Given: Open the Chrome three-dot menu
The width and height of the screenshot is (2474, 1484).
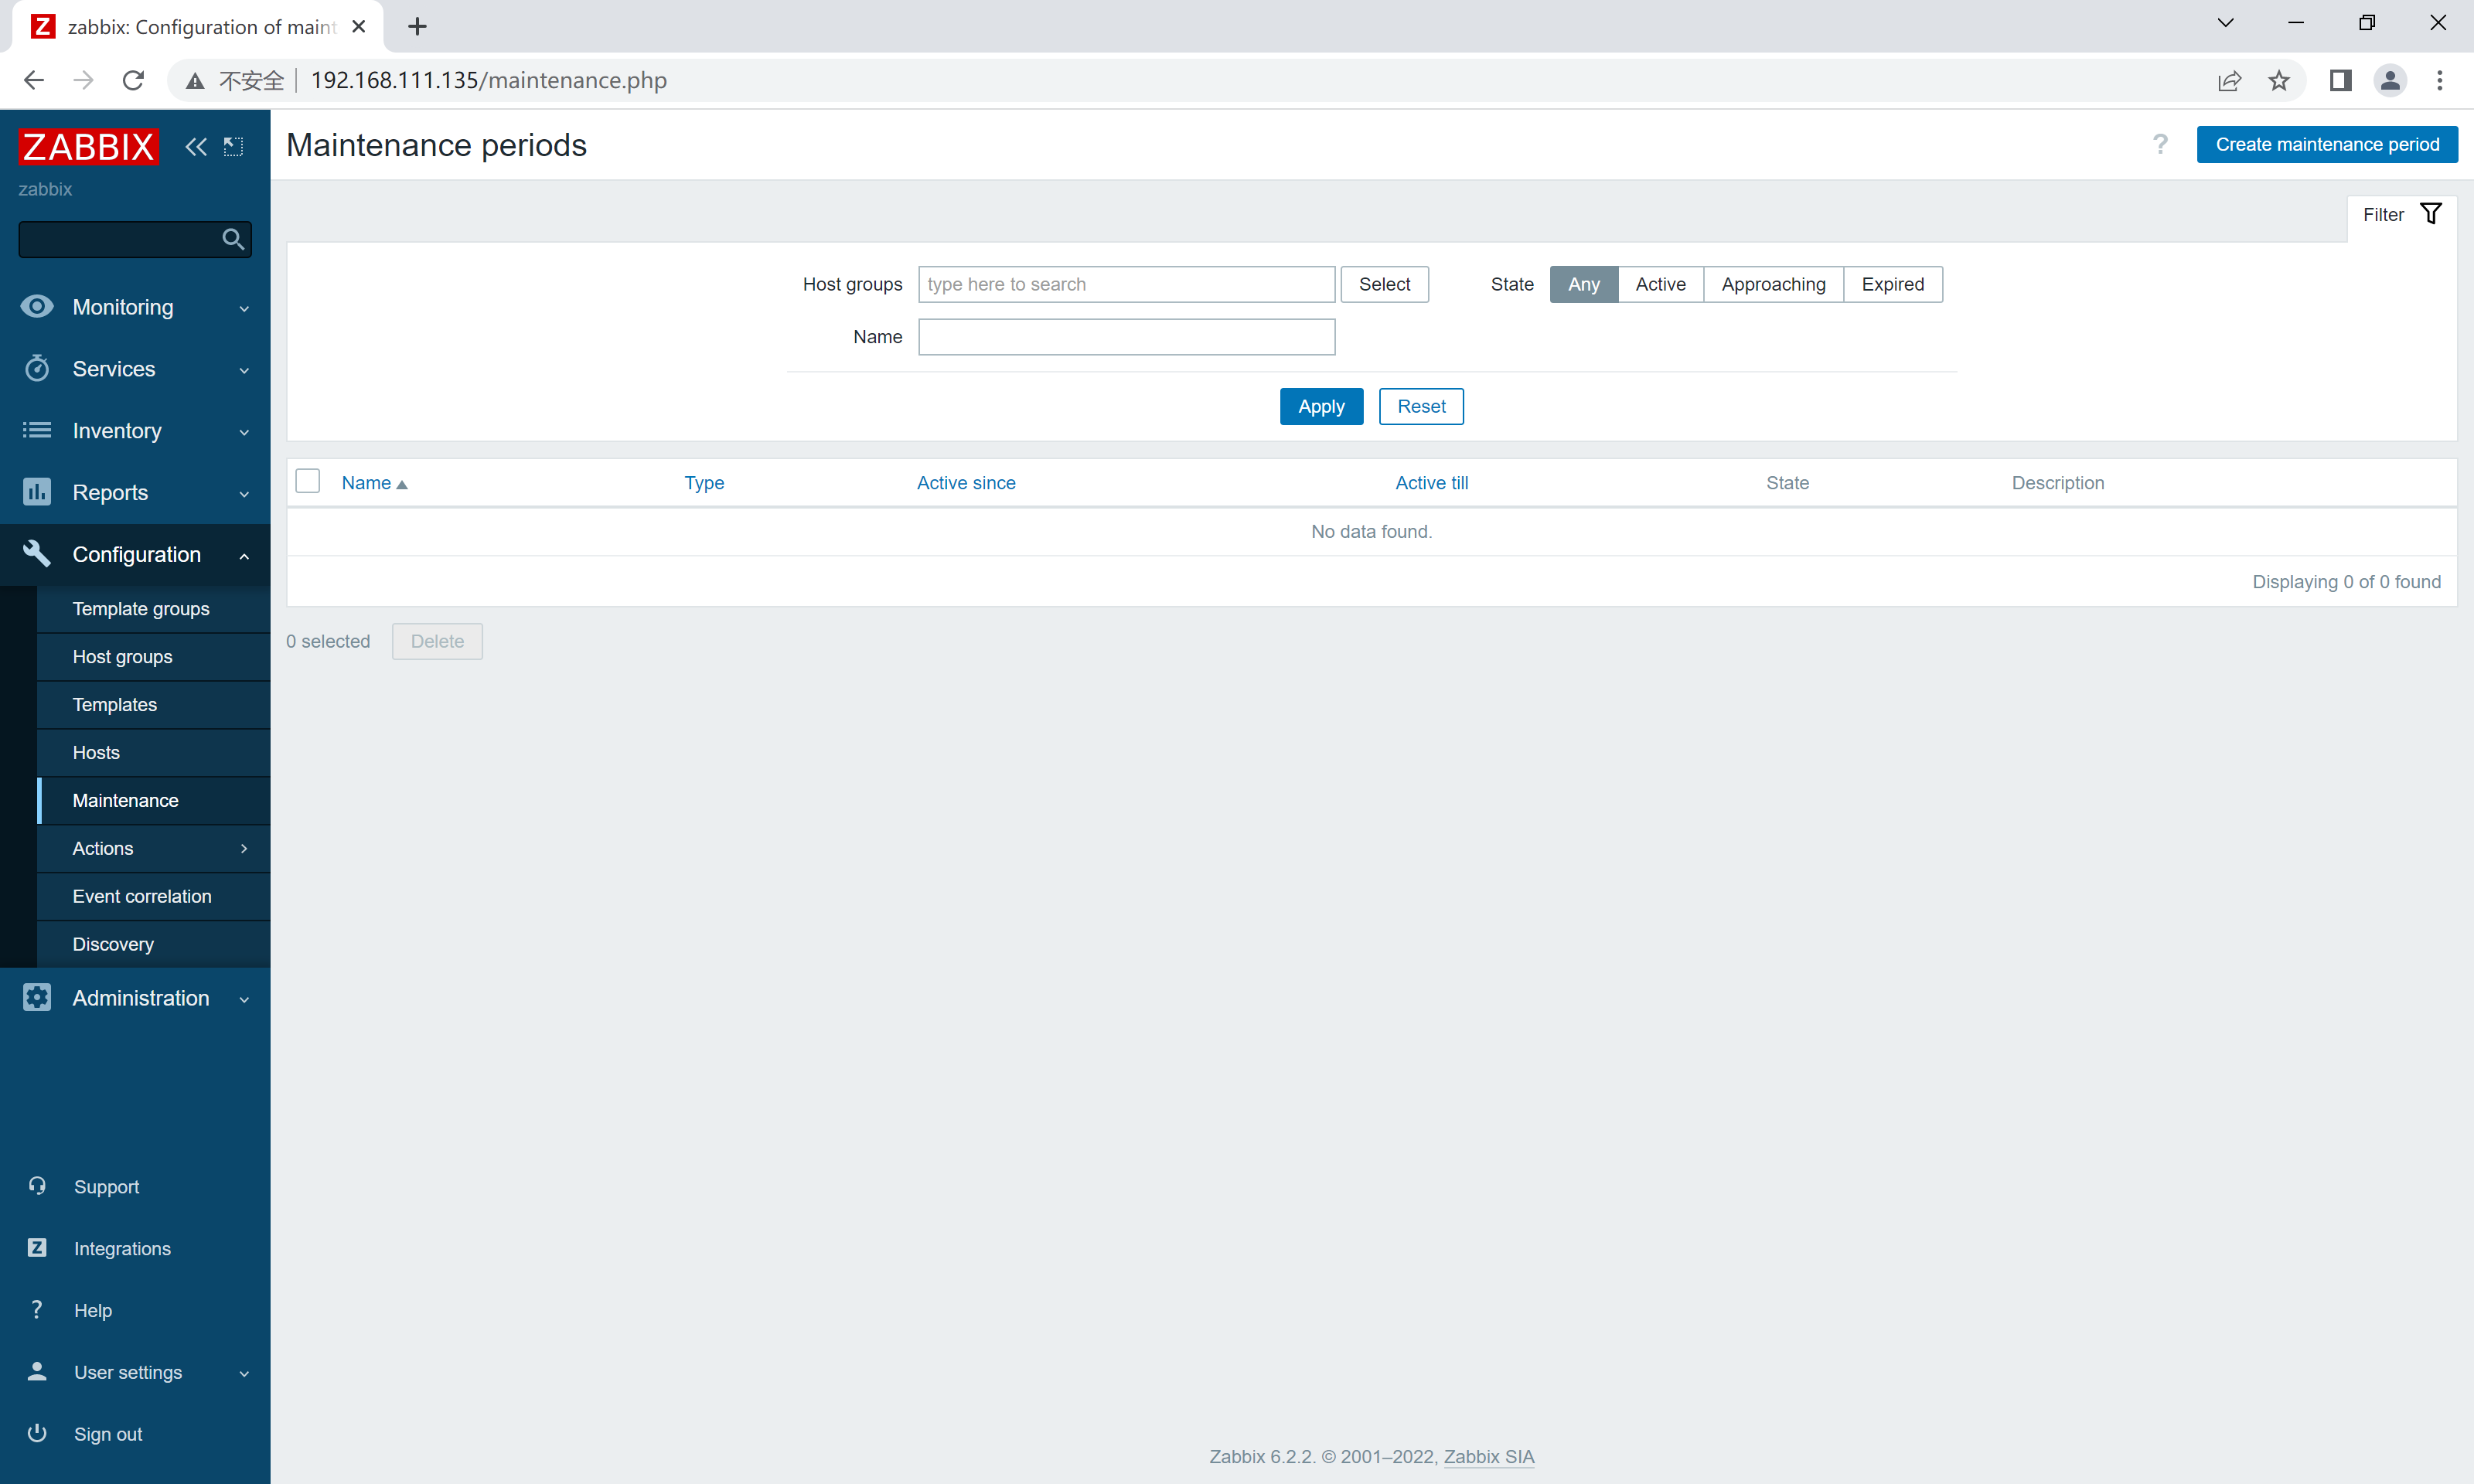Looking at the screenshot, I should (2440, 80).
